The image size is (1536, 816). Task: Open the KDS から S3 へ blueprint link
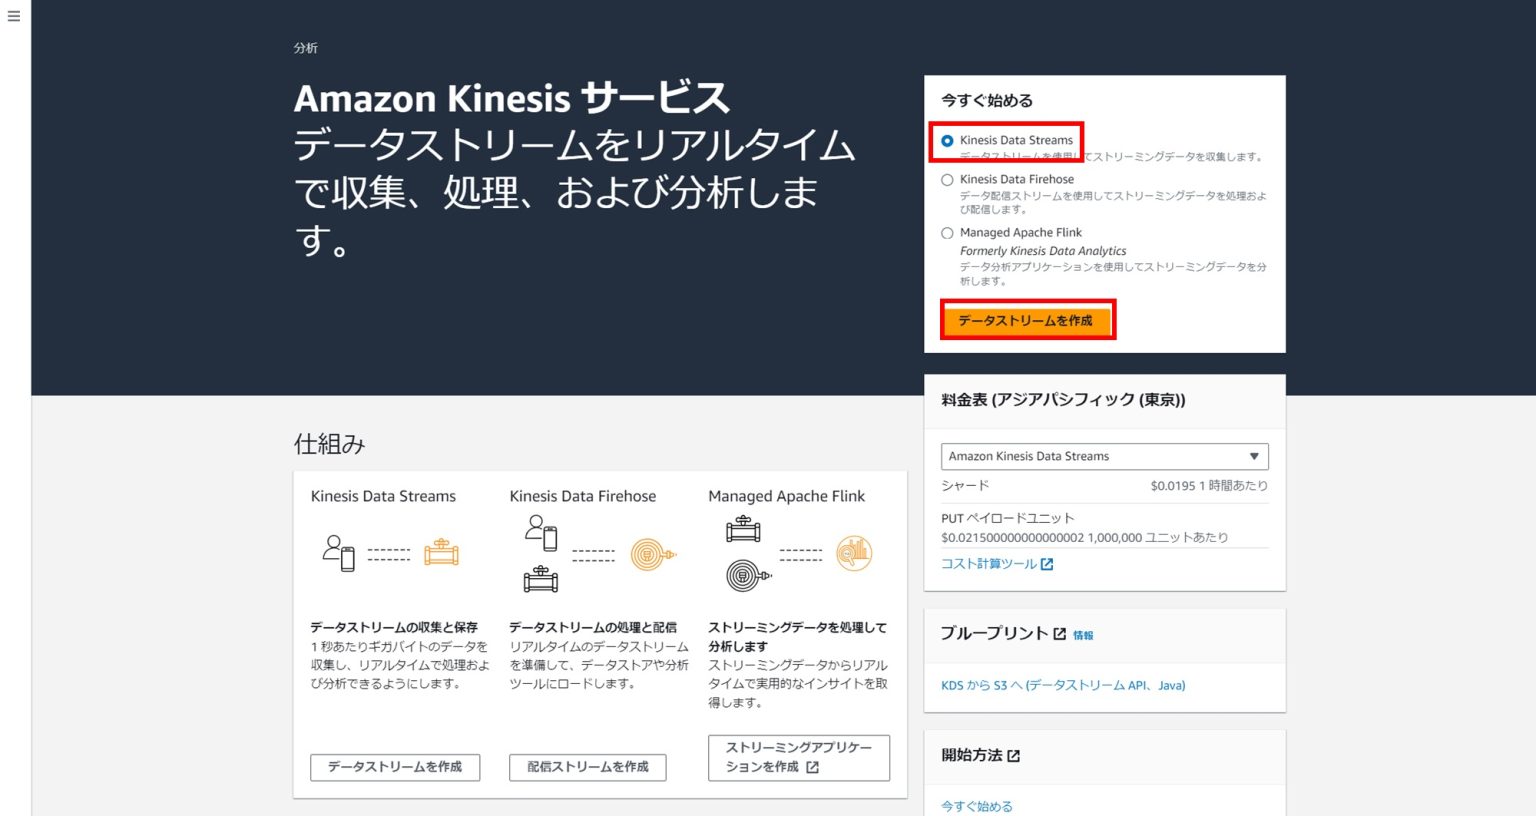click(1062, 685)
